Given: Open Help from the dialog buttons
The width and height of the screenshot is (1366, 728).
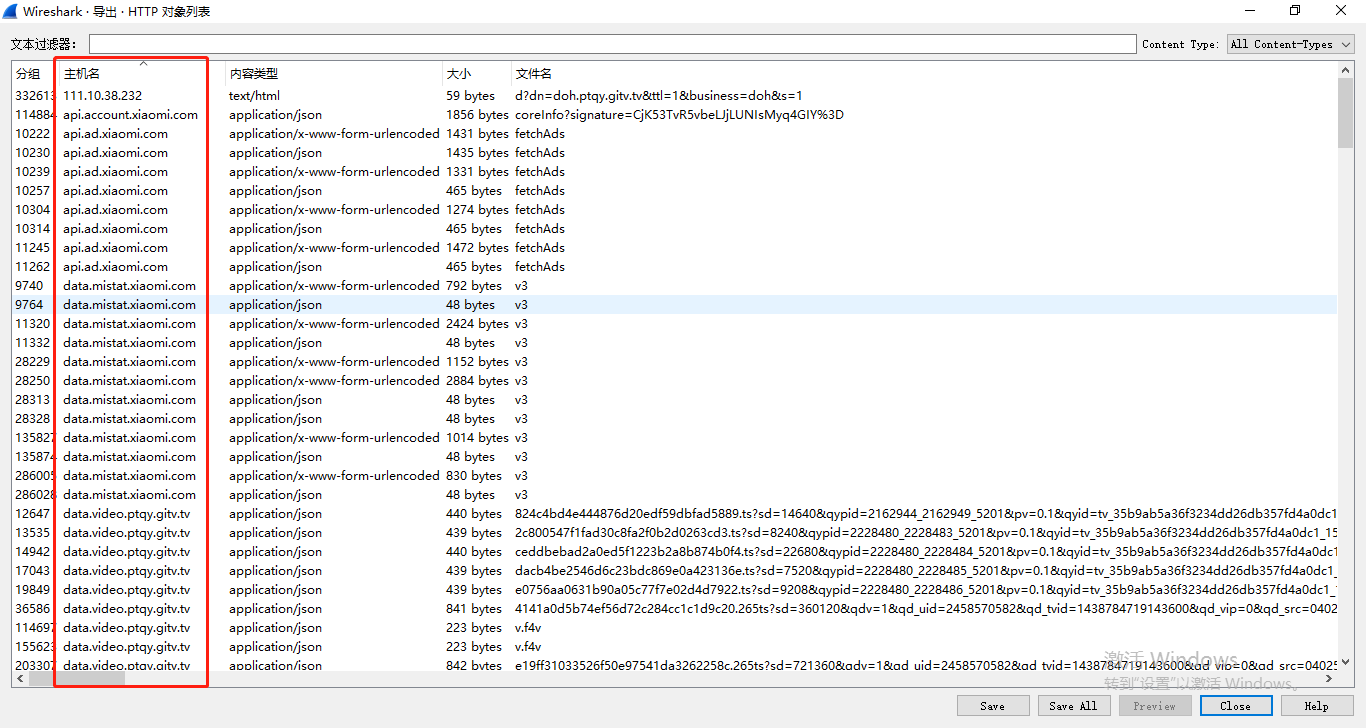Looking at the screenshot, I should (1316, 706).
